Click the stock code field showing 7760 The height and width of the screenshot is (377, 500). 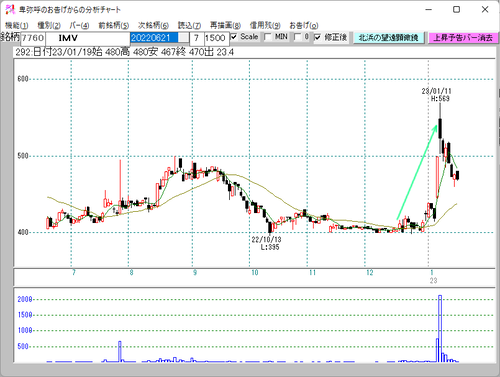[x=33, y=38]
